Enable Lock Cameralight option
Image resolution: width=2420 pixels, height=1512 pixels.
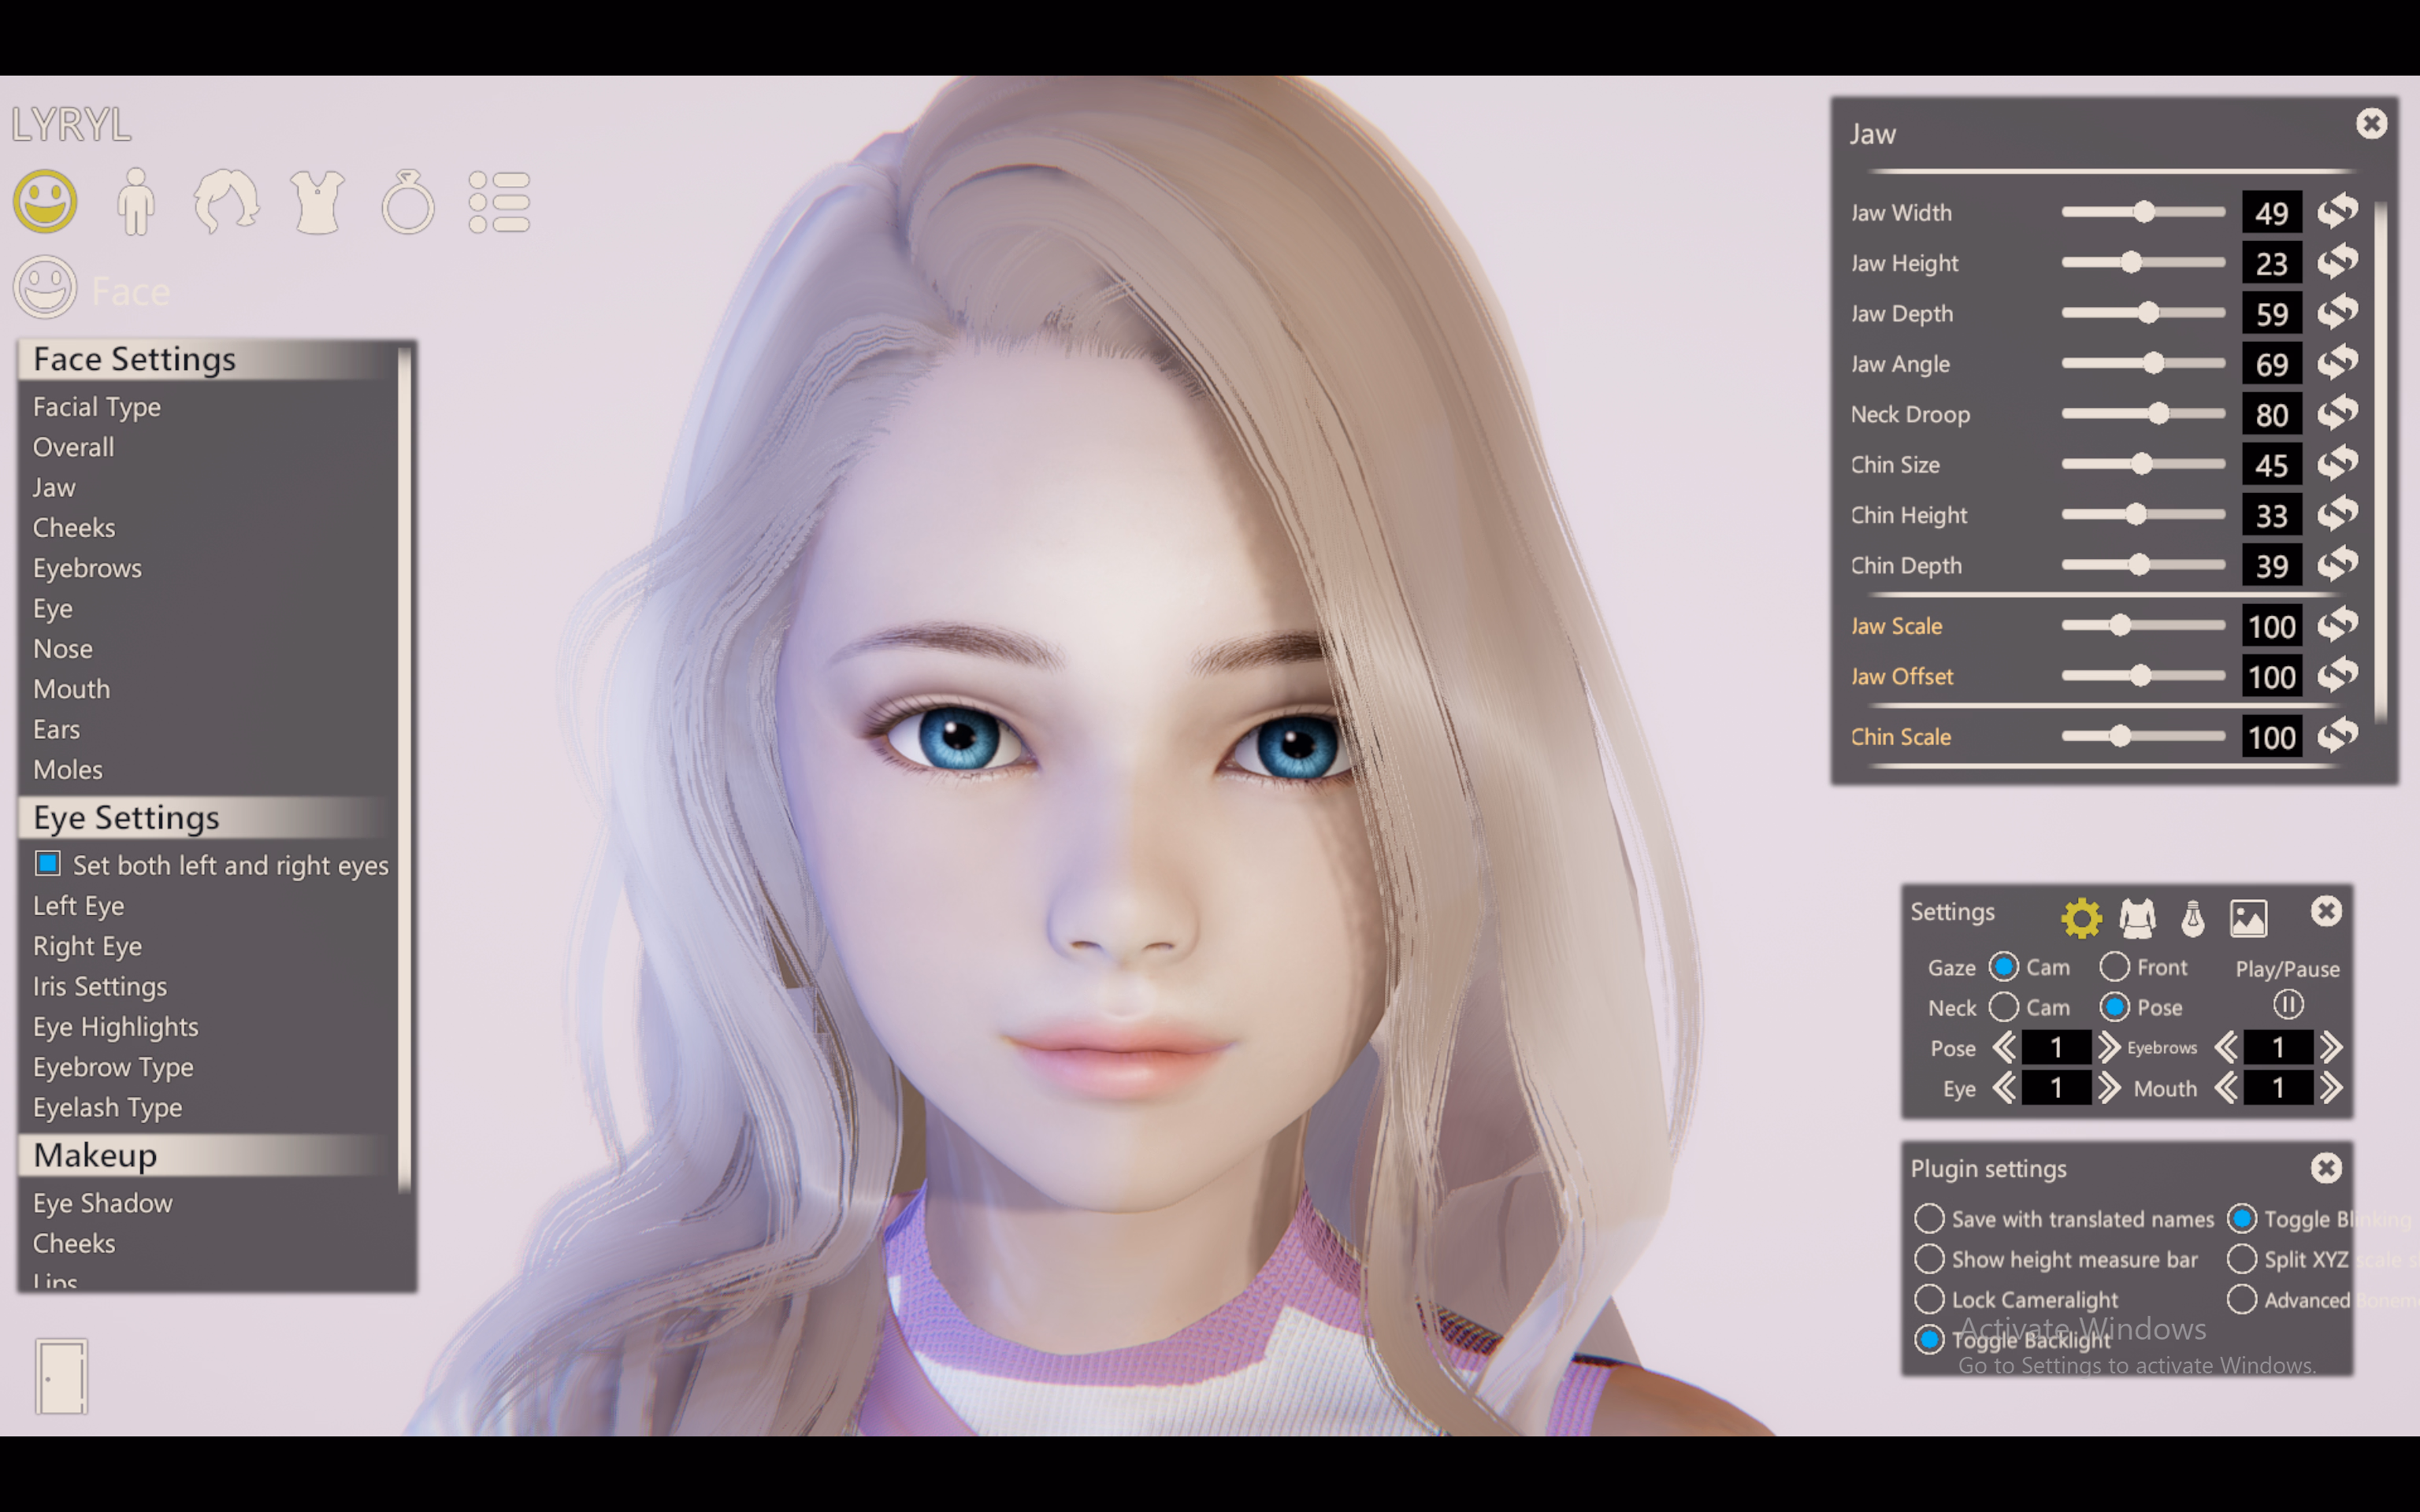click(1929, 1299)
